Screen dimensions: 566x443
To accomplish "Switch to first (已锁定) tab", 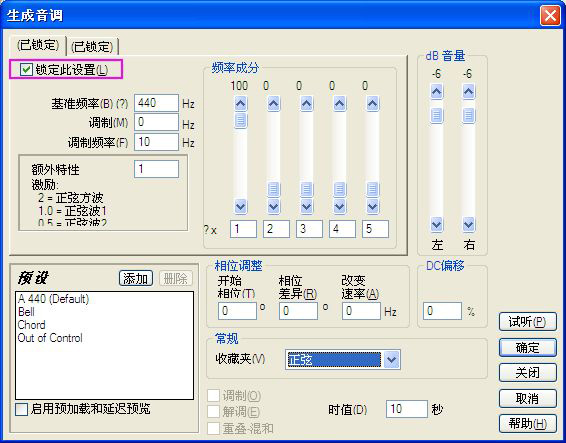I will point(38,45).
